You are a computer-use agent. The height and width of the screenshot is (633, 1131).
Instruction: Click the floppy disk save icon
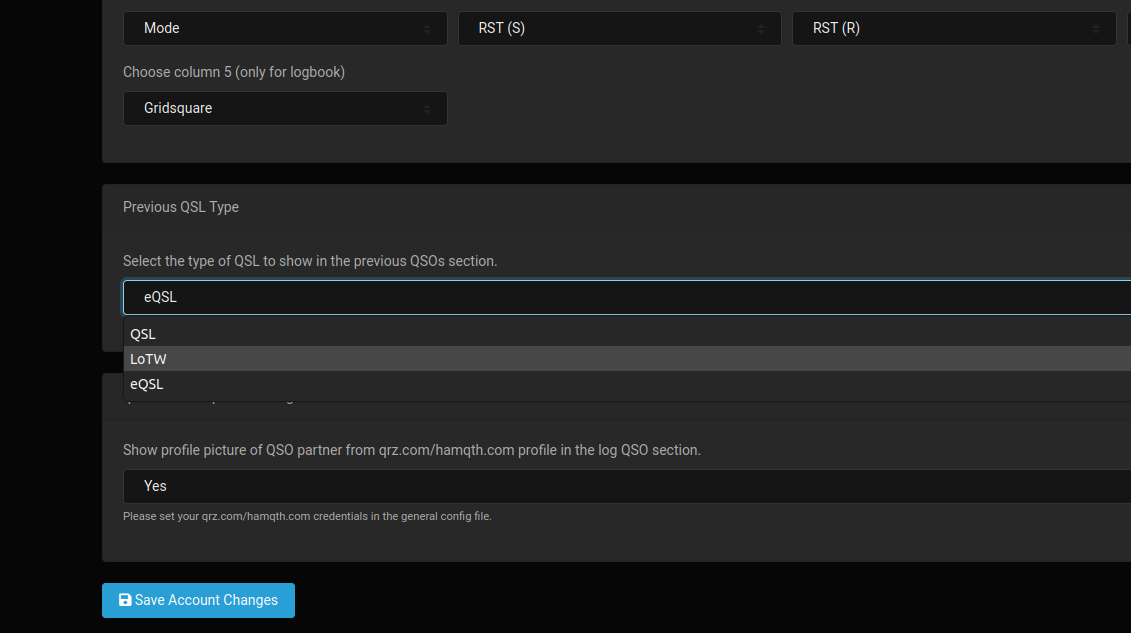tap(125, 600)
